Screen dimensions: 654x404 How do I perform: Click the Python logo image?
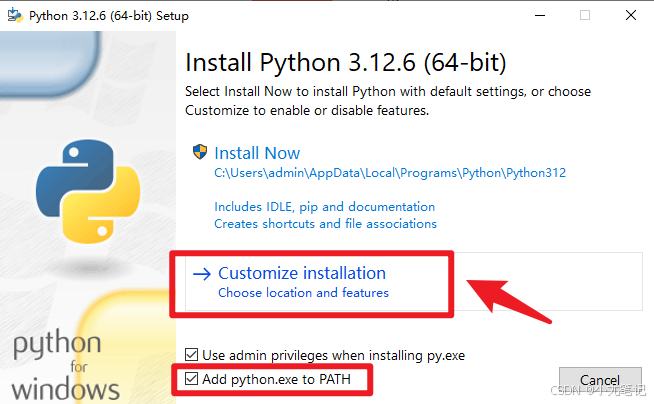click(x=88, y=191)
